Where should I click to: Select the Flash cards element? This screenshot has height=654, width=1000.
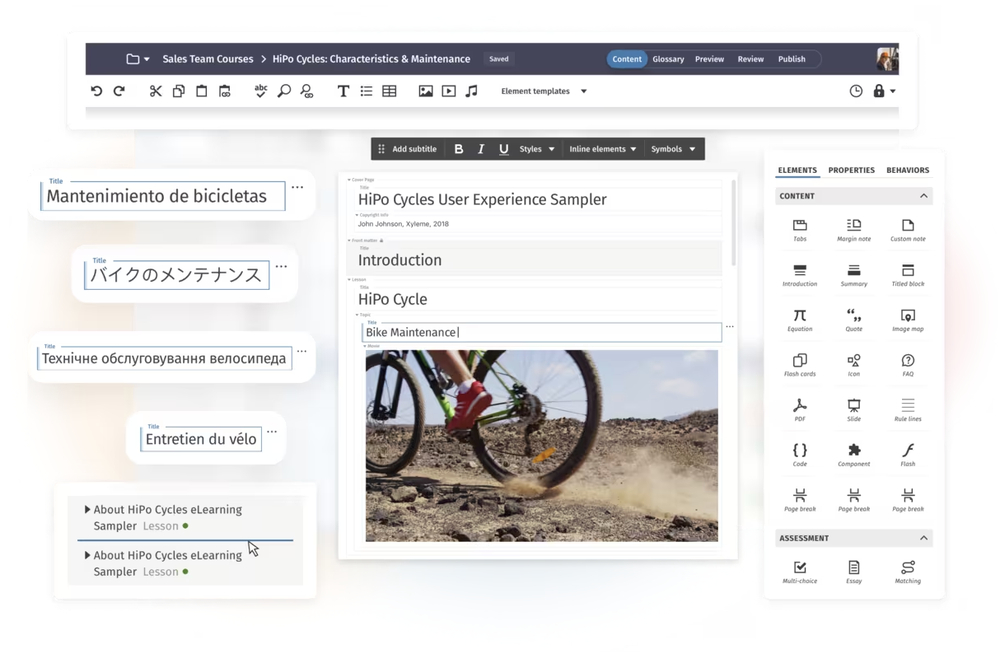pos(799,362)
